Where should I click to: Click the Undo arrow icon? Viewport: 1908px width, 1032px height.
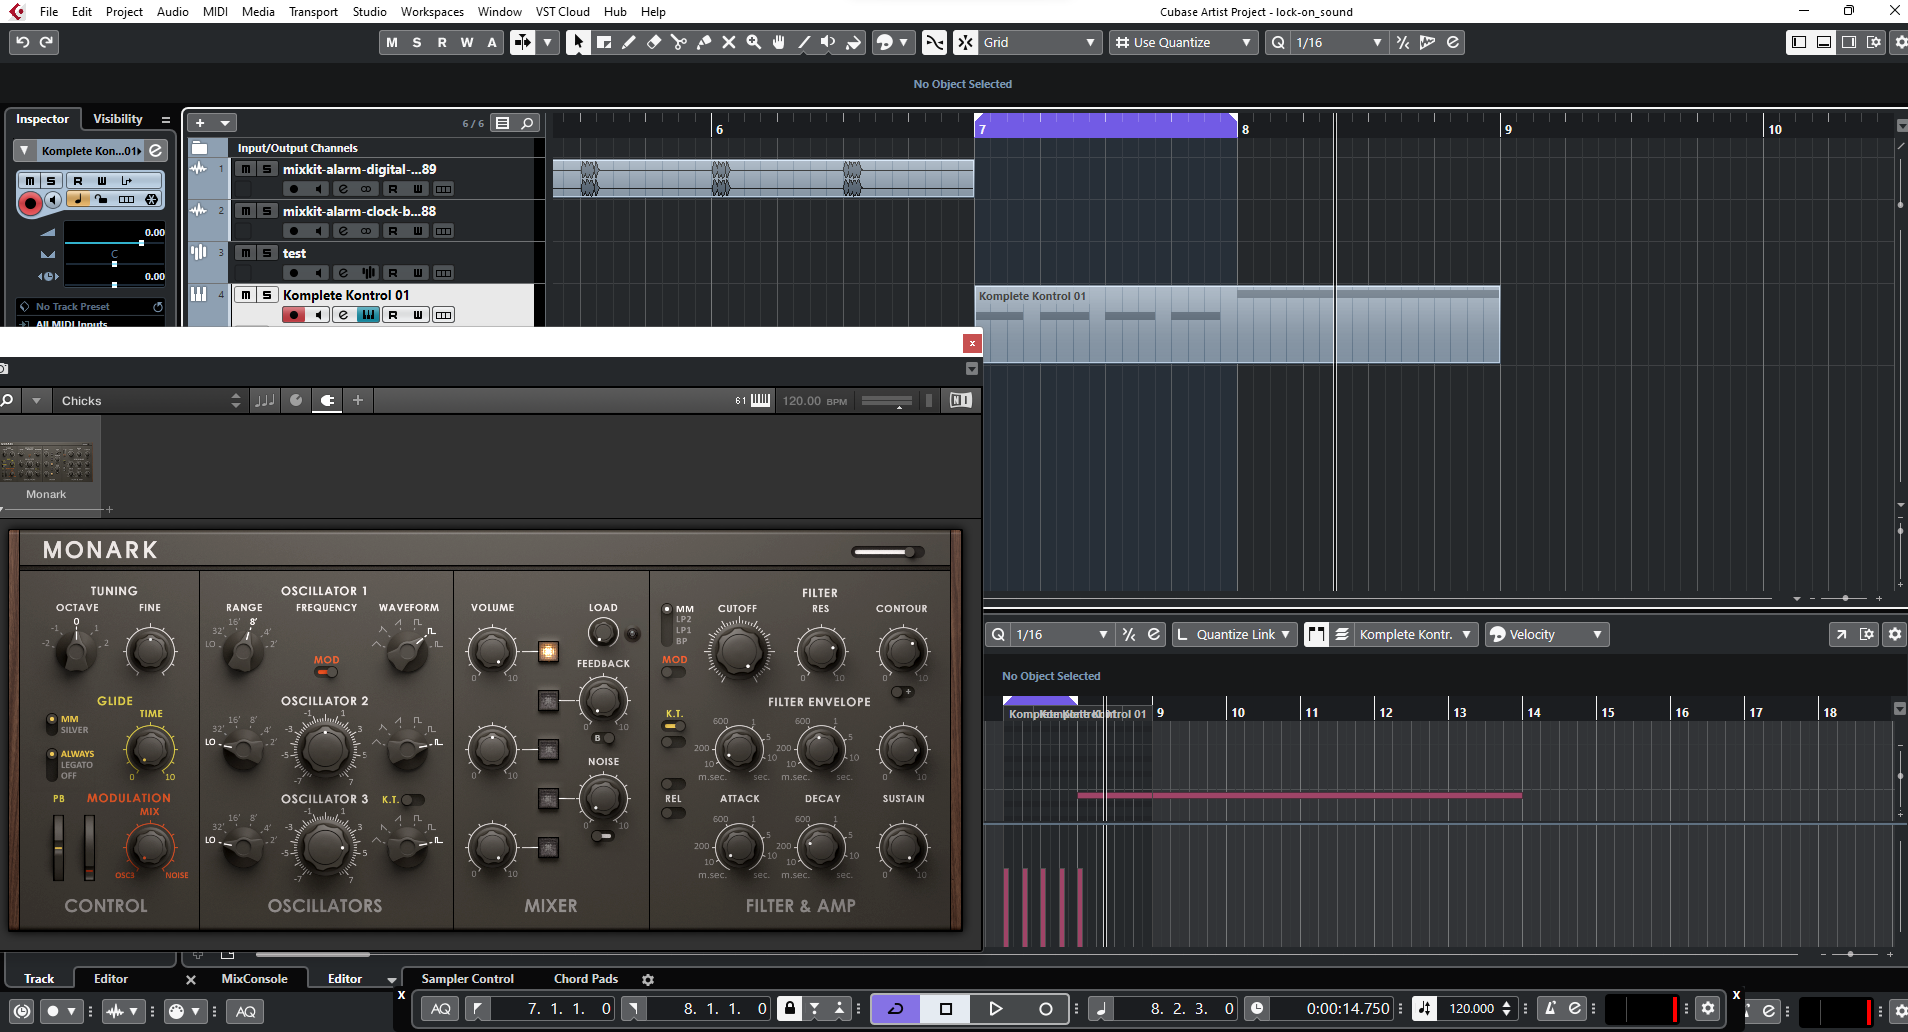tap(23, 42)
